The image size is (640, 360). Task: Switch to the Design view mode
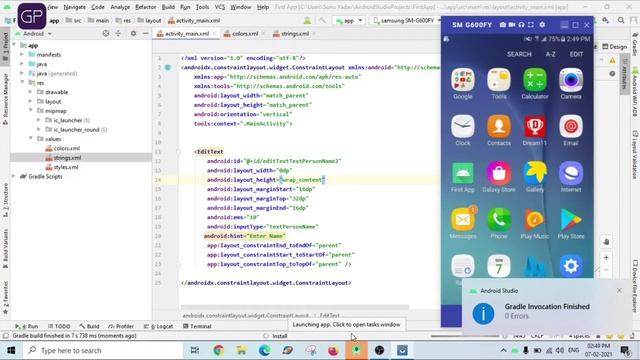click(615, 47)
